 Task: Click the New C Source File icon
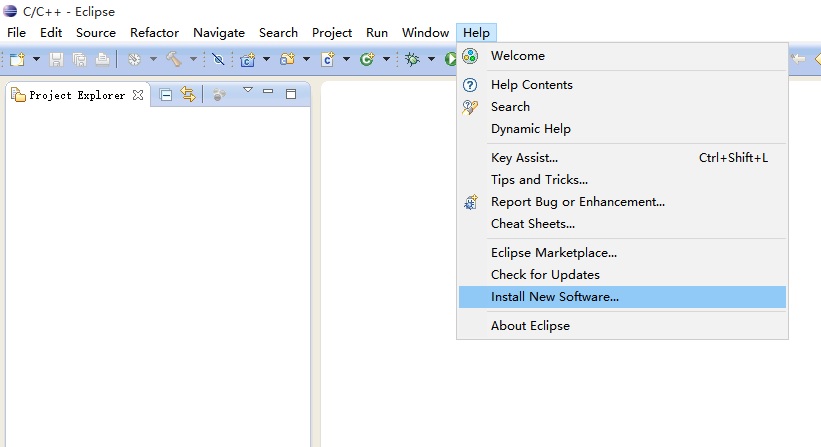328,59
